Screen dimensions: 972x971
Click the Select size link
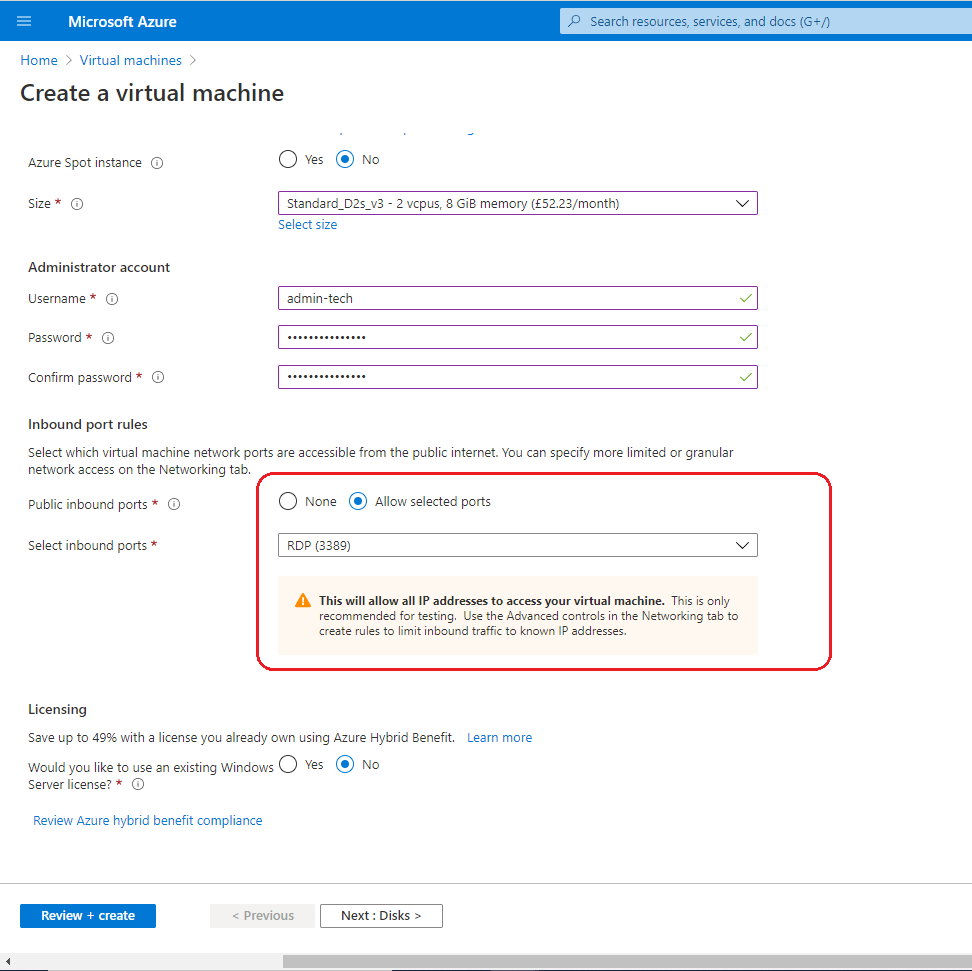[x=307, y=224]
